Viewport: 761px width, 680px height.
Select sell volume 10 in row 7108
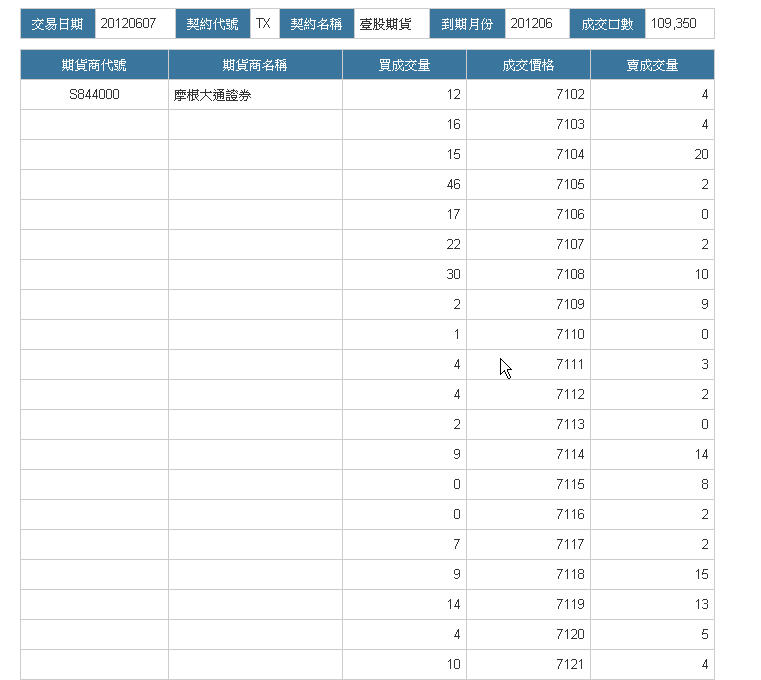coord(701,274)
